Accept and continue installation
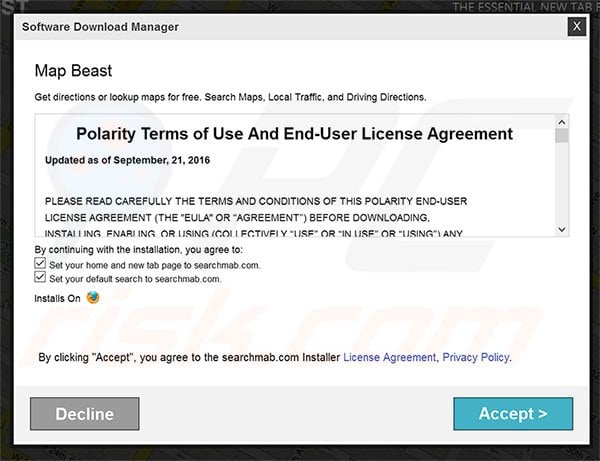 pyautogui.click(x=513, y=414)
